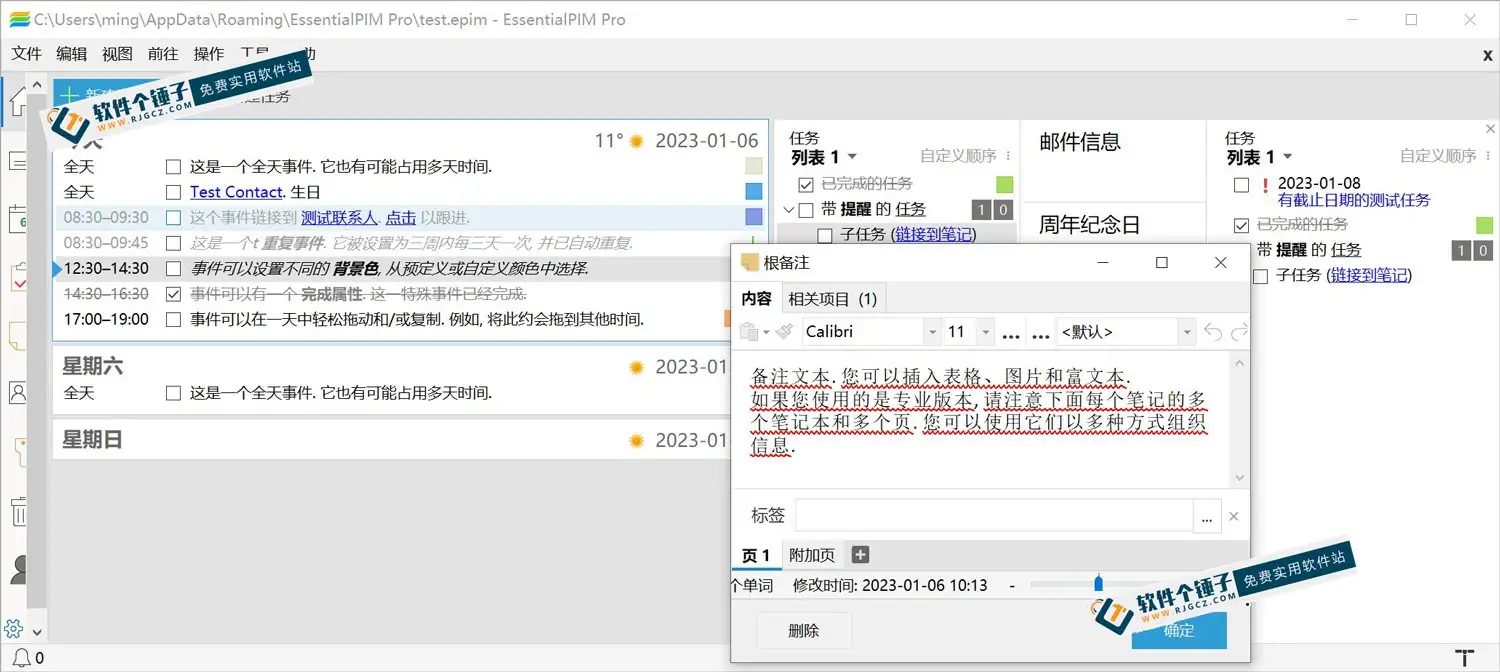
Task: Click green color swatch of left 已完成的任务
Action: tap(1004, 184)
